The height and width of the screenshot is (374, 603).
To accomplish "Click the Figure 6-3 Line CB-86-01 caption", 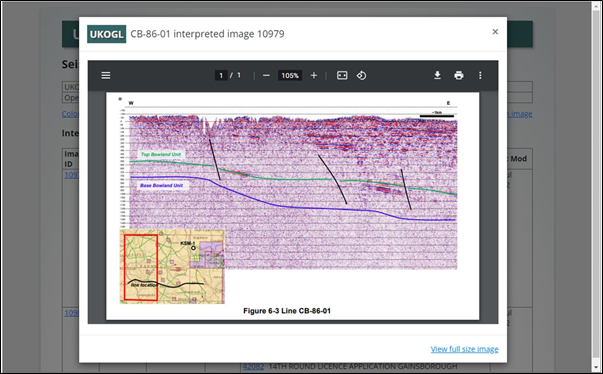I will (287, 311).
